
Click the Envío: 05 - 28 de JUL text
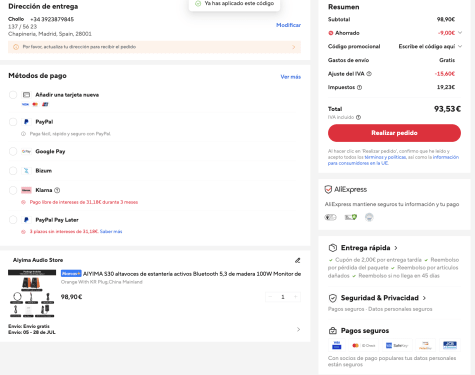click(x=32, y=332)
